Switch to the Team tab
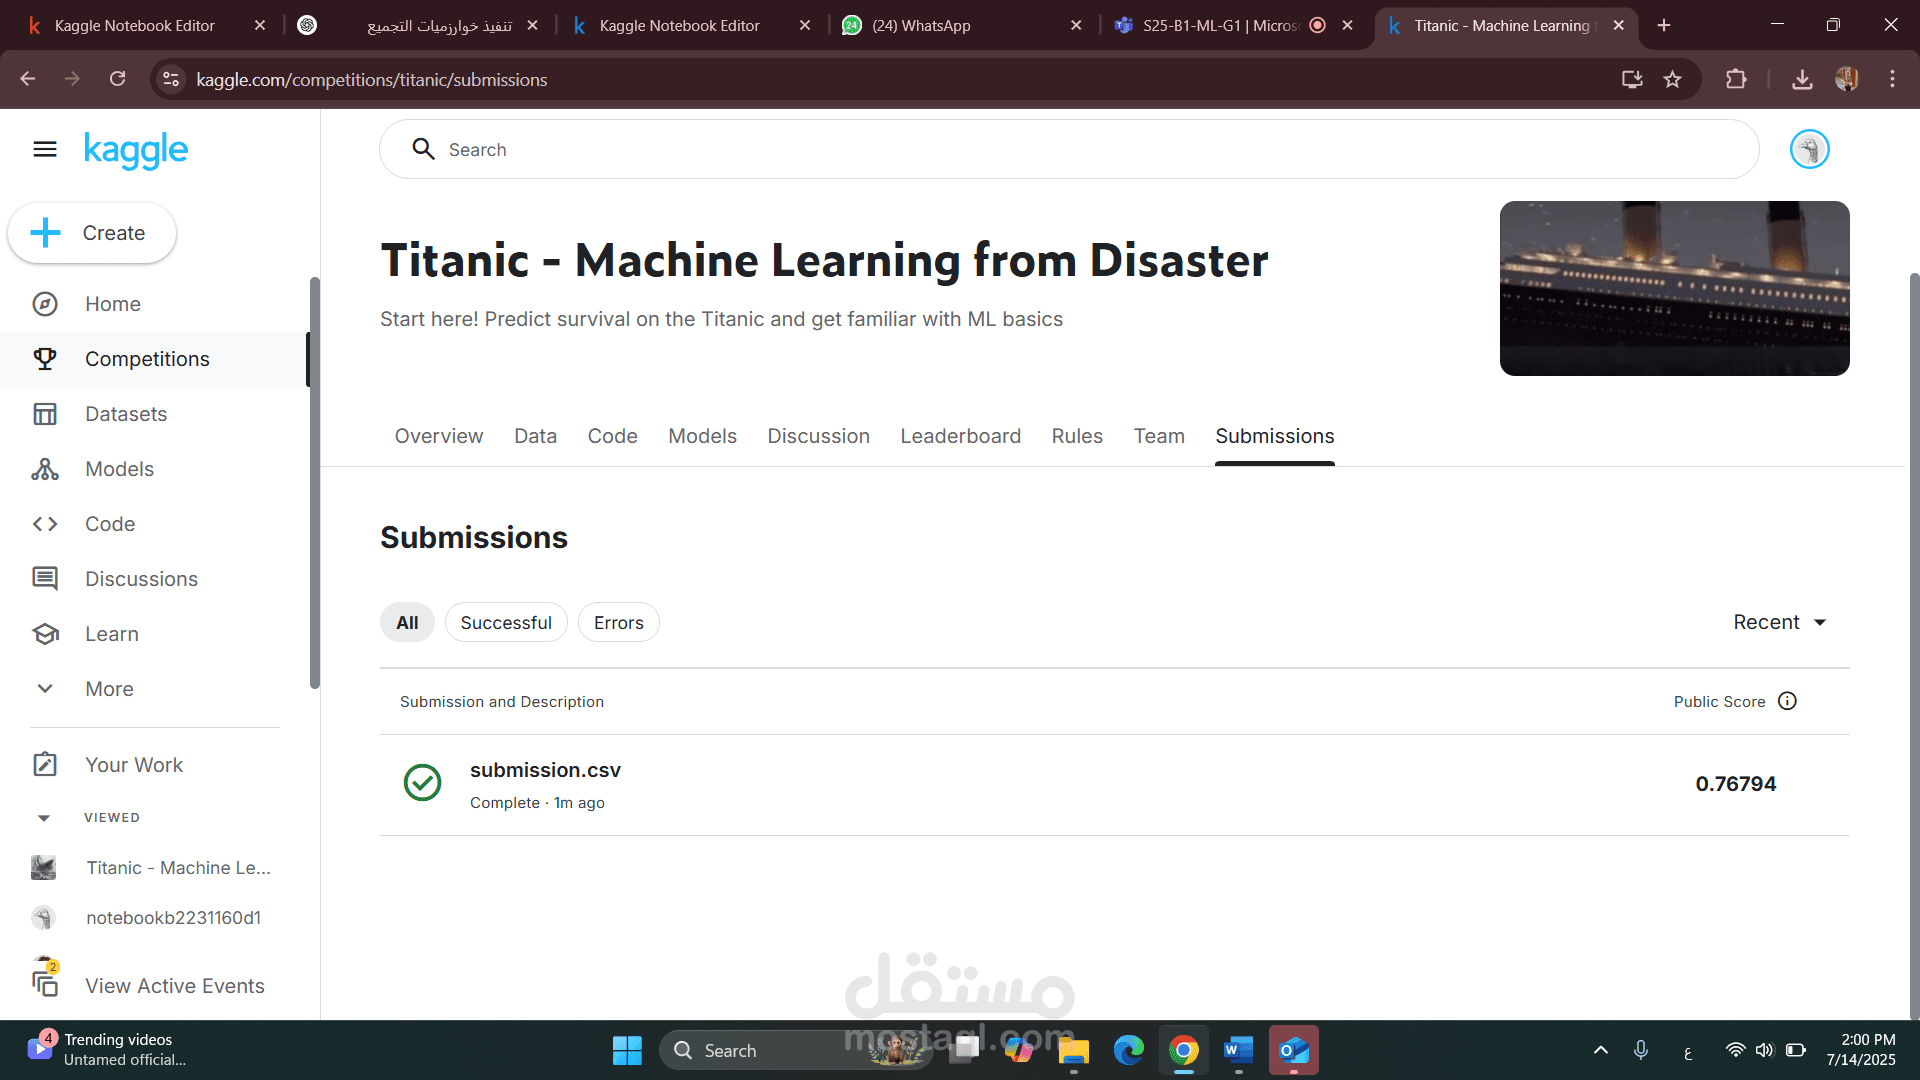The height and width of the screenshot is (1080, 1920). pos(1159,437)
